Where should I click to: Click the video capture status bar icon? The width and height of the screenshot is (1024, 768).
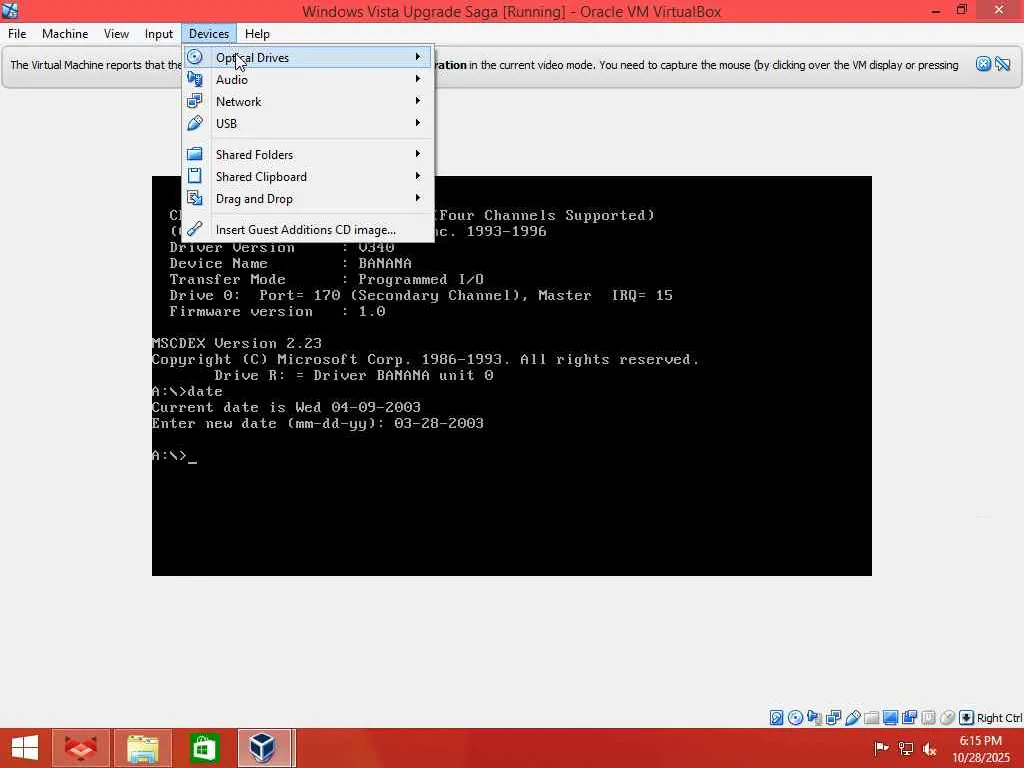click(x=909, y=718)
